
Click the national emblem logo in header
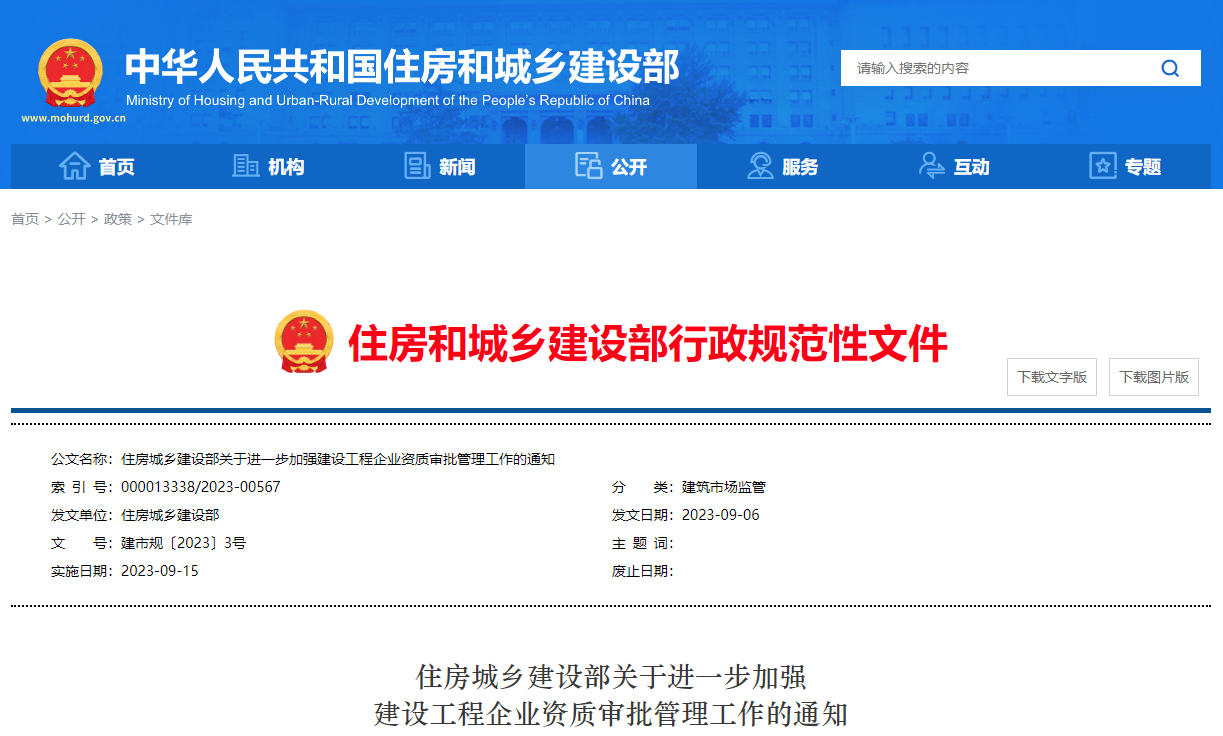[70, 73]
